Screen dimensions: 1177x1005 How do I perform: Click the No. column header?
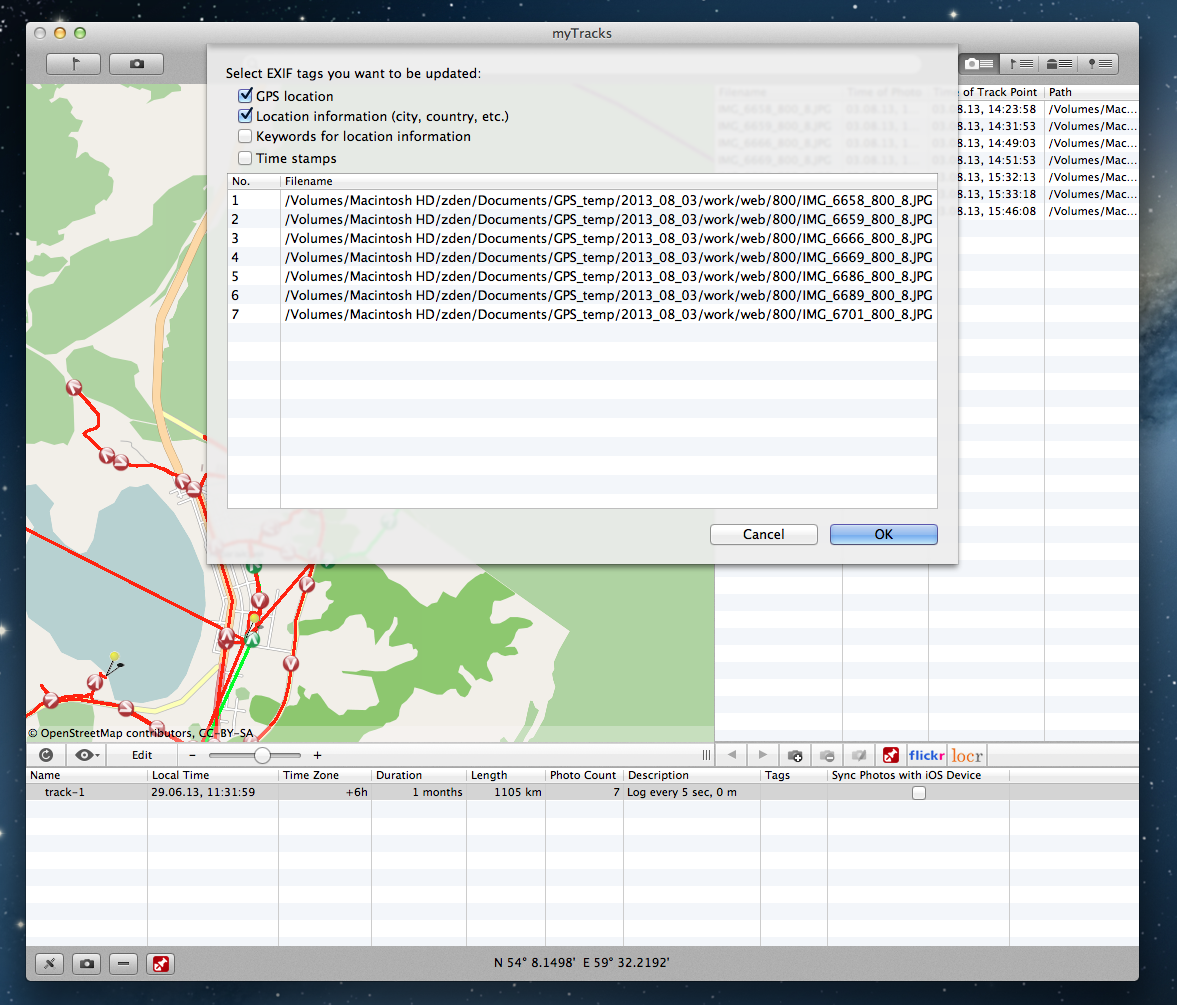[x=254, y=181]
